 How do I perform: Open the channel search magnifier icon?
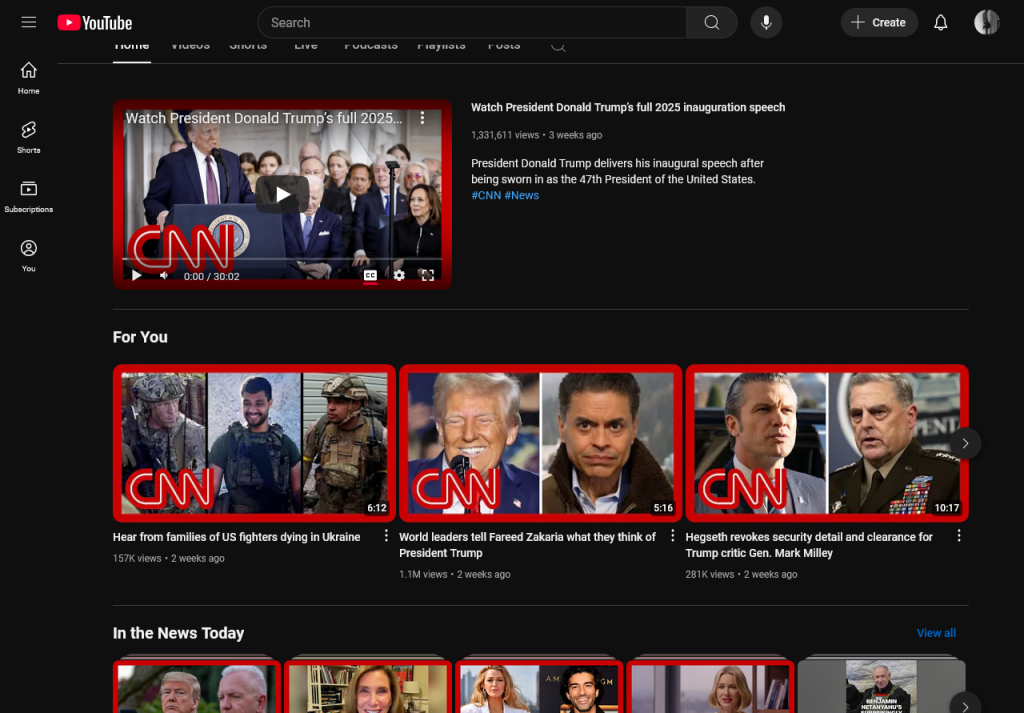[557, 45]
